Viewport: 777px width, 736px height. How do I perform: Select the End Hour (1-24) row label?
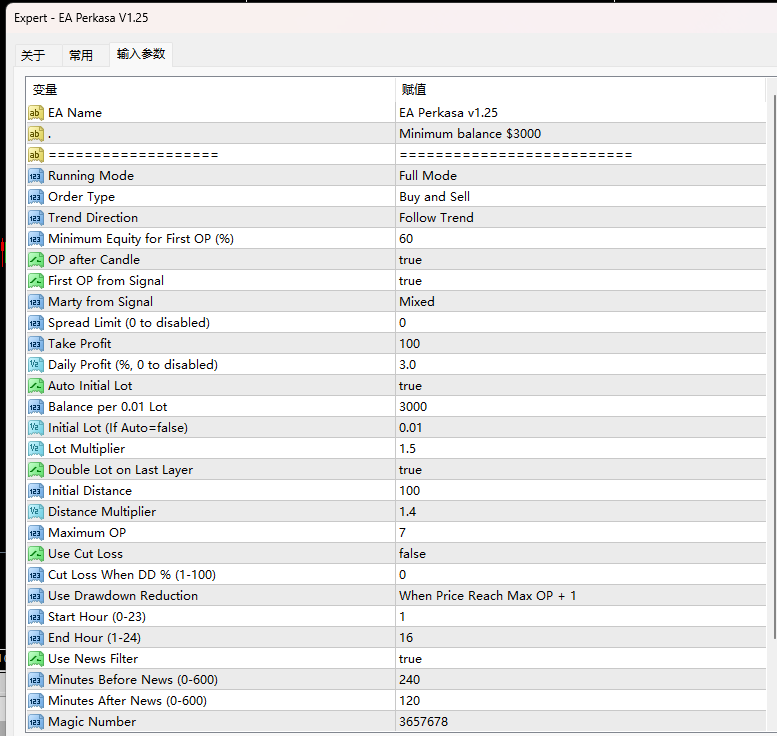click(x=95, y=638)
